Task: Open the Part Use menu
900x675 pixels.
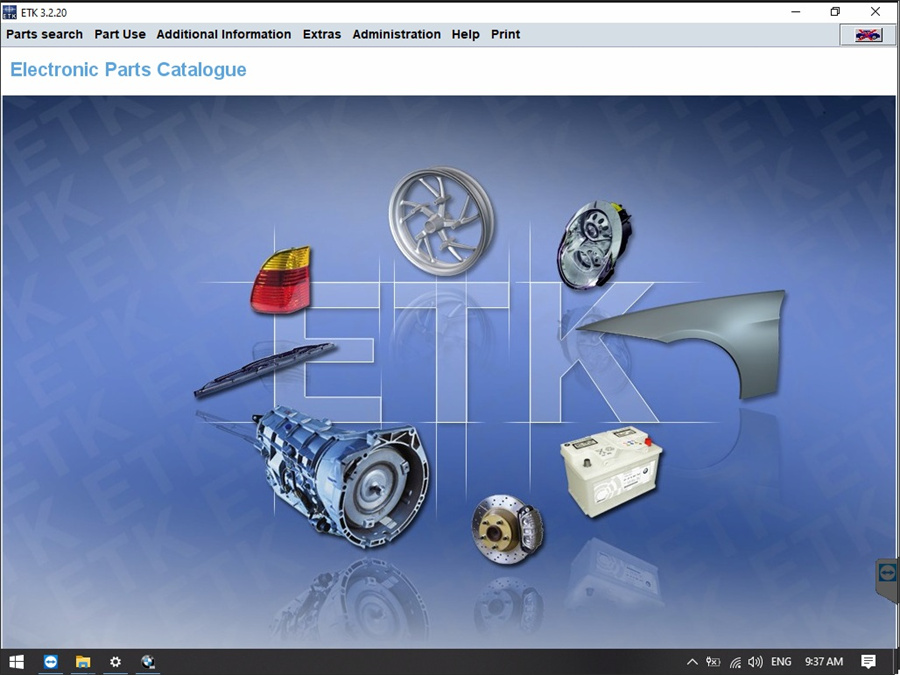Action: tap(119, 34)
